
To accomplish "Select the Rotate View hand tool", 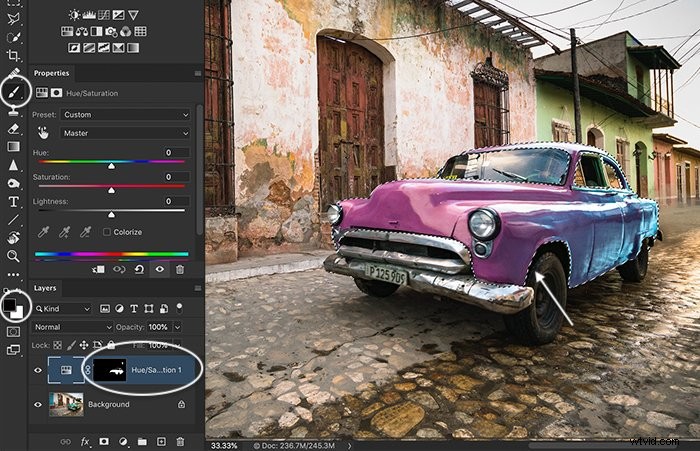I will (x=13, y=238).
